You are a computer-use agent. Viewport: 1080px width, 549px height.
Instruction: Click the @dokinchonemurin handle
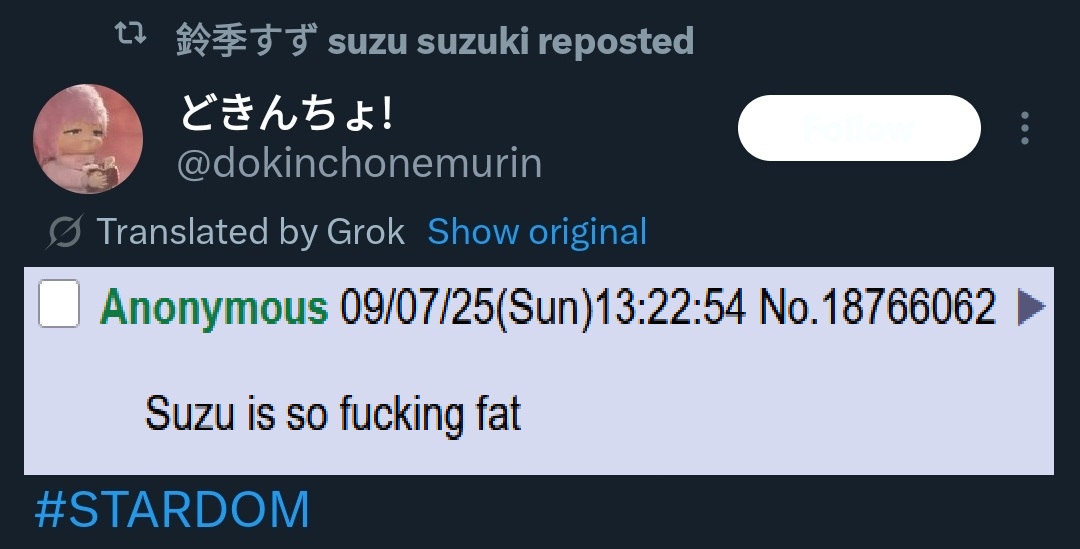[x=360, y=164]
